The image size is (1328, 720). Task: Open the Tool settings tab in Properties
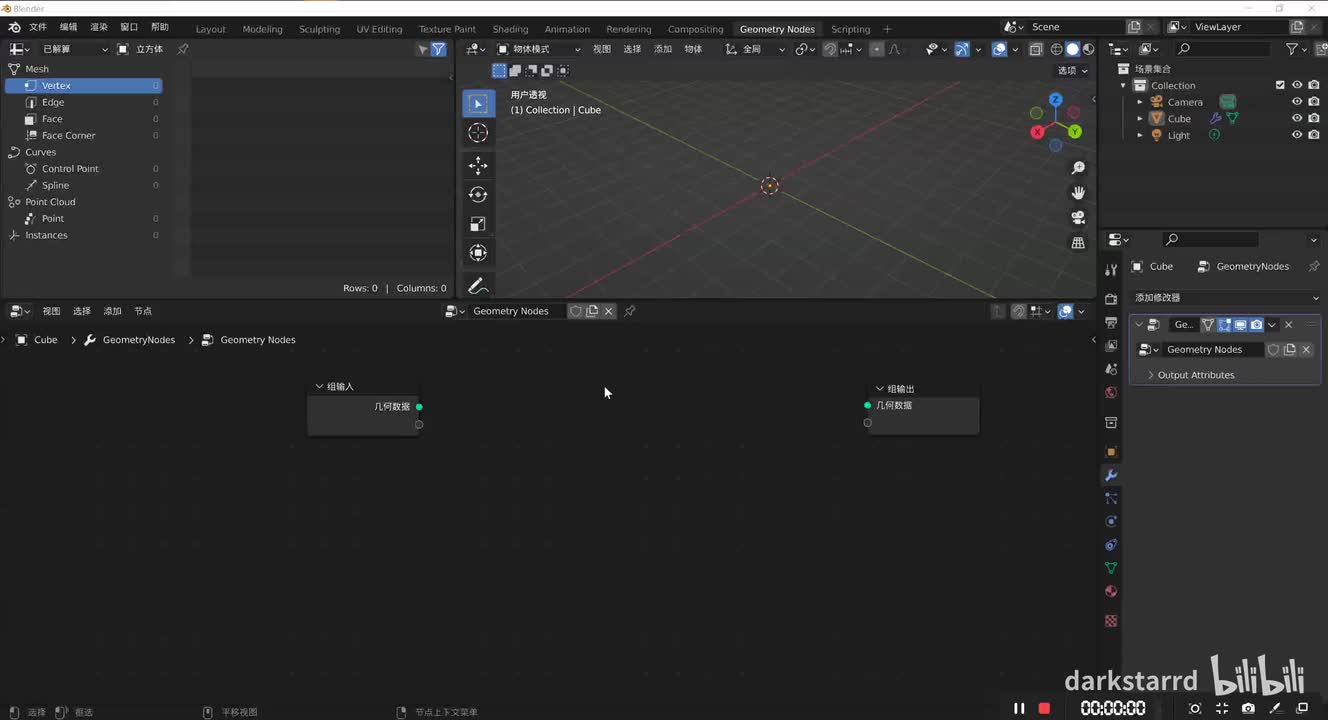point(1111,270)
